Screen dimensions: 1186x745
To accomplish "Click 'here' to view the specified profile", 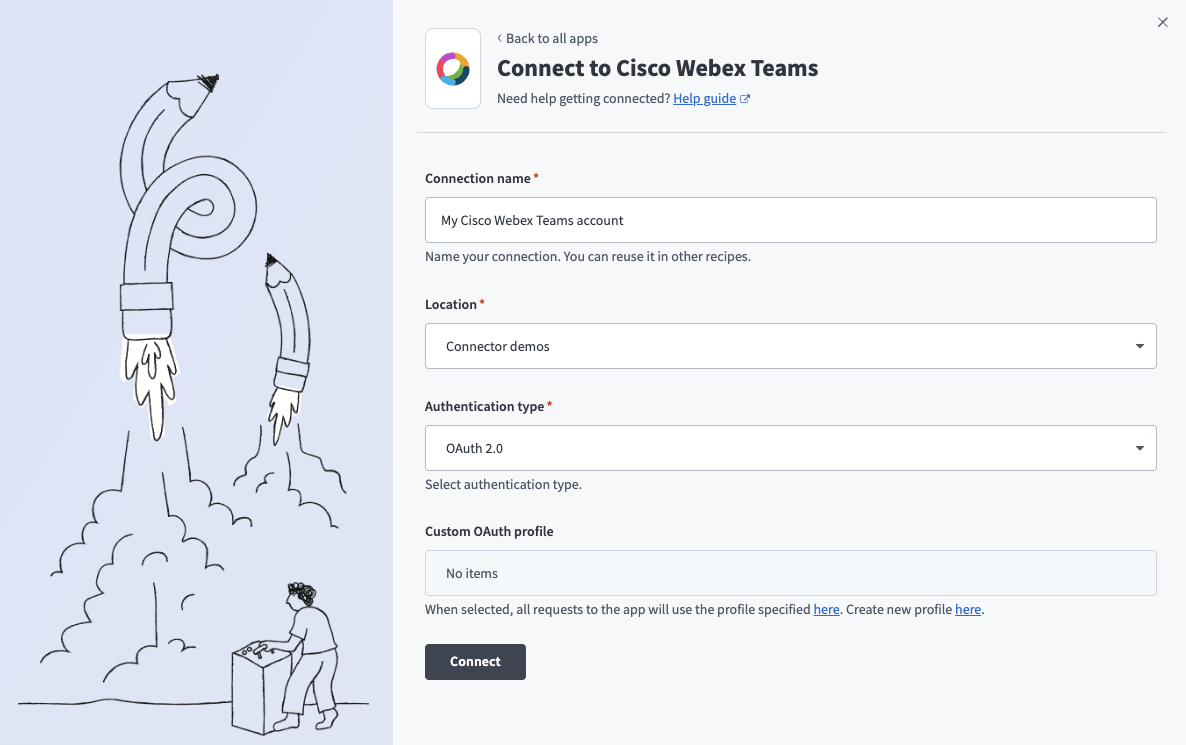I will coord(826,609).
